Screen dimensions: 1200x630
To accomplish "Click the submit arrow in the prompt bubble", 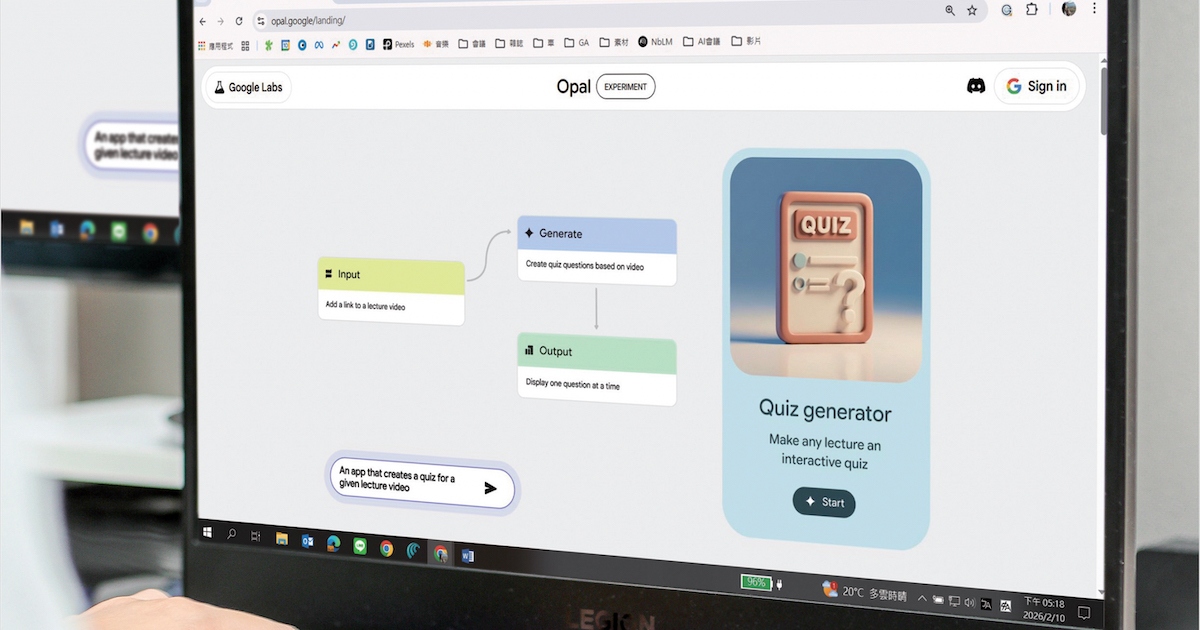I will tap(490, 488).
